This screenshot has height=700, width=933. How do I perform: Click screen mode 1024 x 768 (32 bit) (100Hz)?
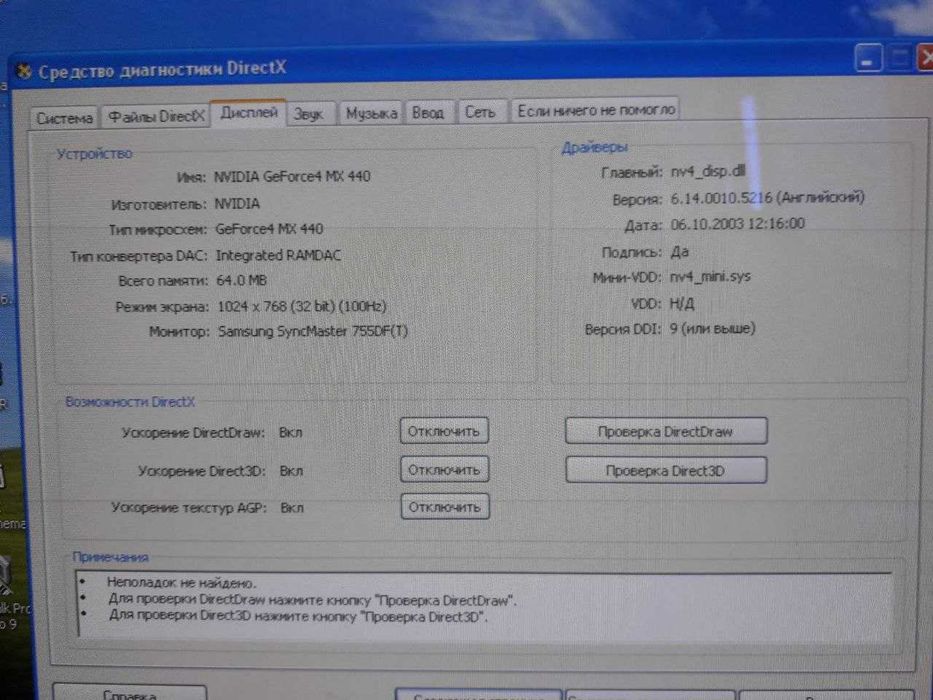[302, 306]
